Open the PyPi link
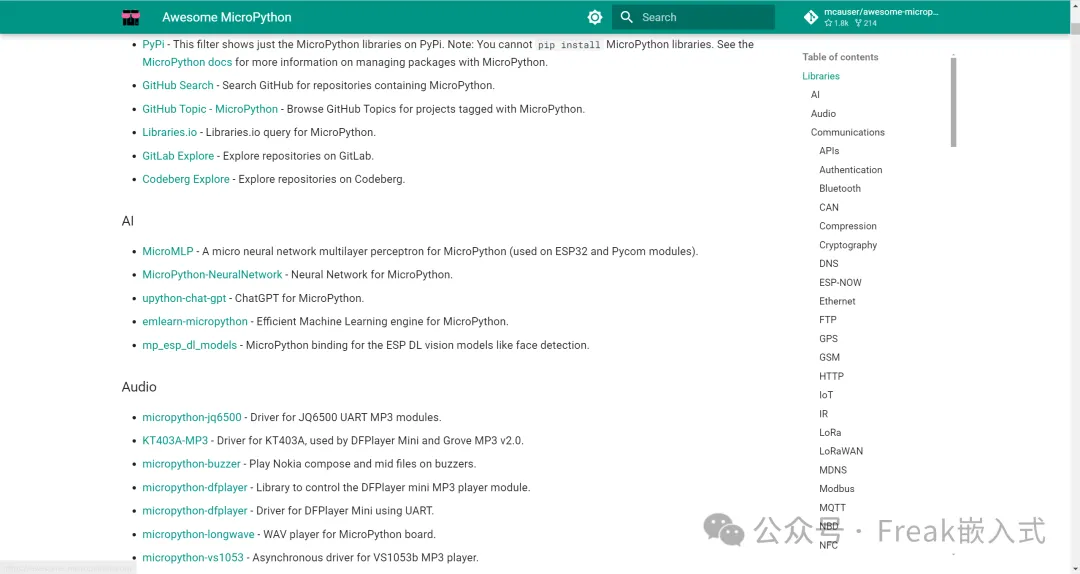The width and height of the screenshot is (1080, 574). [153, 44]
